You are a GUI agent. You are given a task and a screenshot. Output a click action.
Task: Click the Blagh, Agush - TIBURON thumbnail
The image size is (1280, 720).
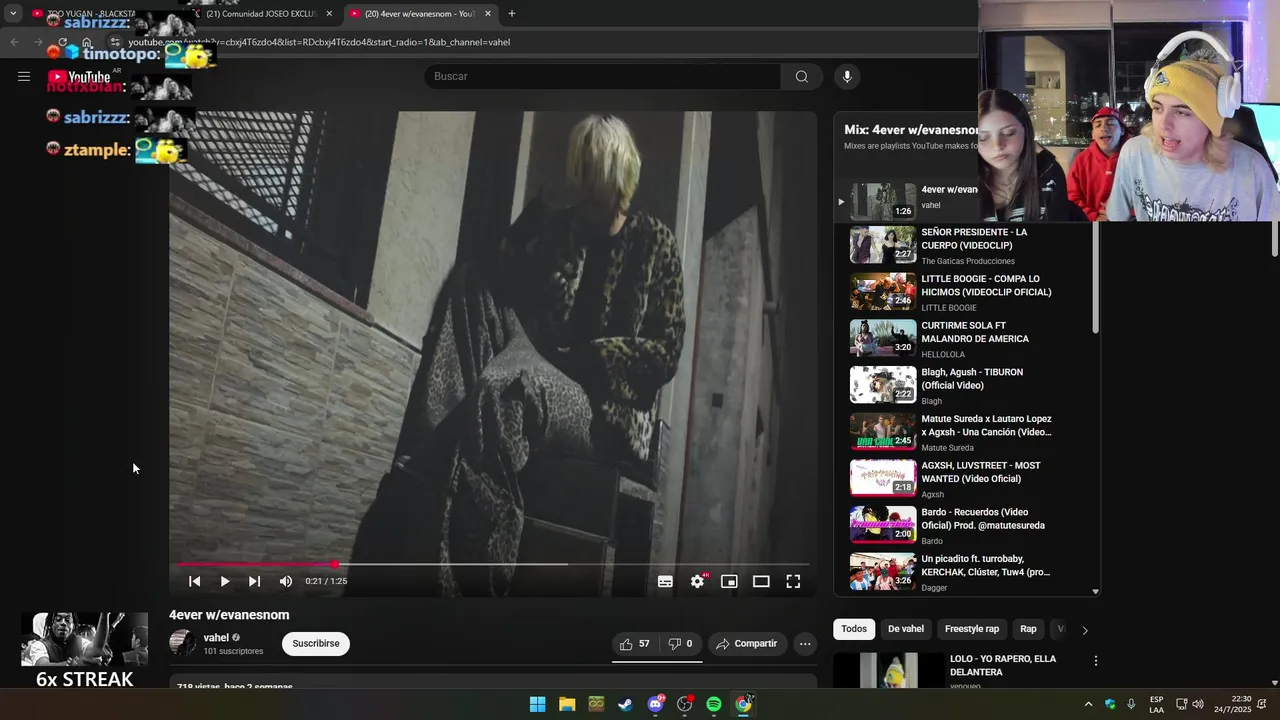[x=883, y=385]
